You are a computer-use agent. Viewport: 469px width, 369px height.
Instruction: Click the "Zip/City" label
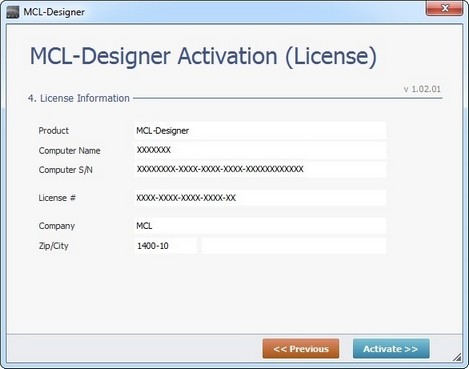[54, 246]
